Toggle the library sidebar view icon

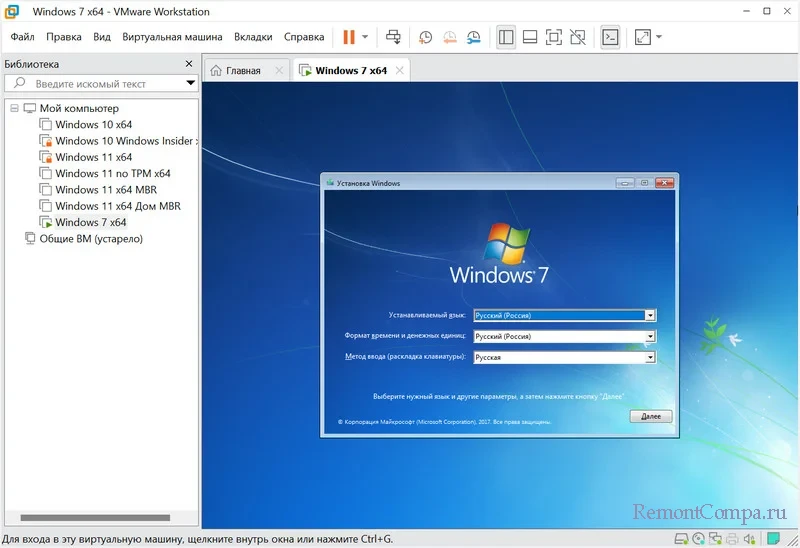click(506, 37)
